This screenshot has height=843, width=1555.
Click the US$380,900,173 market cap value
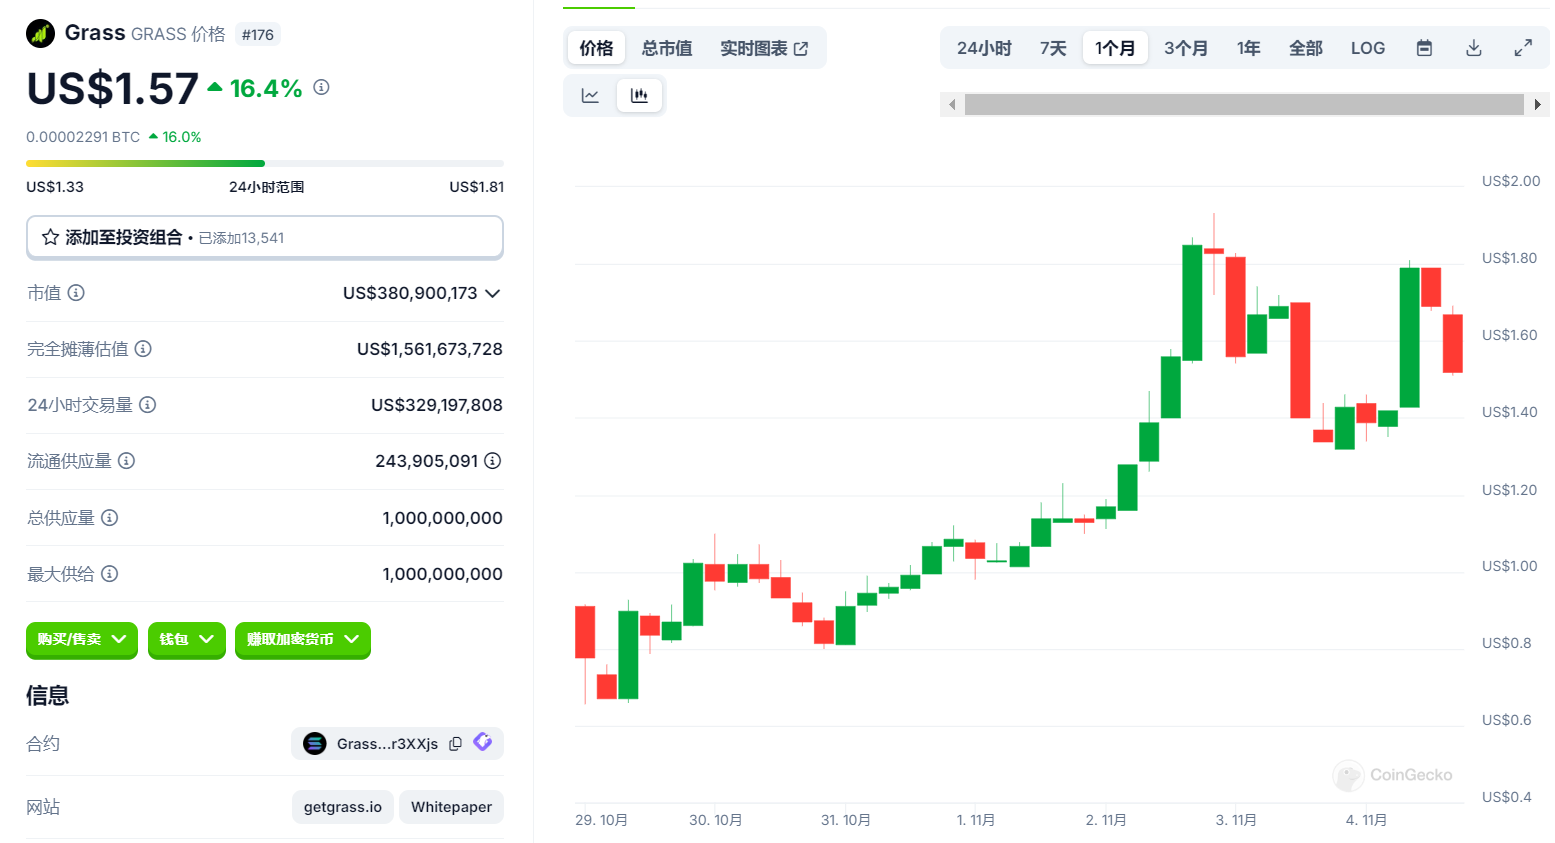coord(410,293)
